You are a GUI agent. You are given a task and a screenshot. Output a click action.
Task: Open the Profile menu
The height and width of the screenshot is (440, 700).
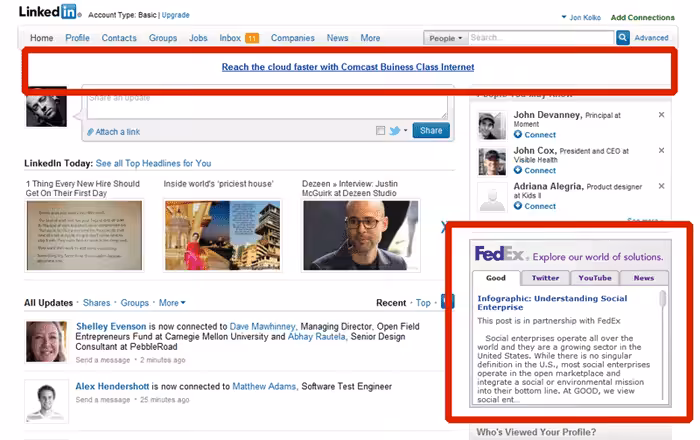(77, 38)
